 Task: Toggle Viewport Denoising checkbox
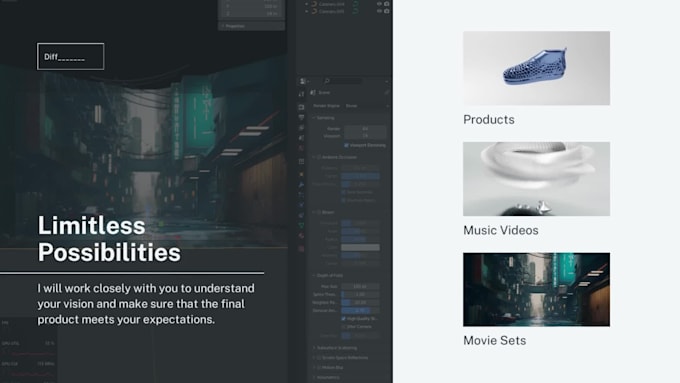[x=346, y=145]
